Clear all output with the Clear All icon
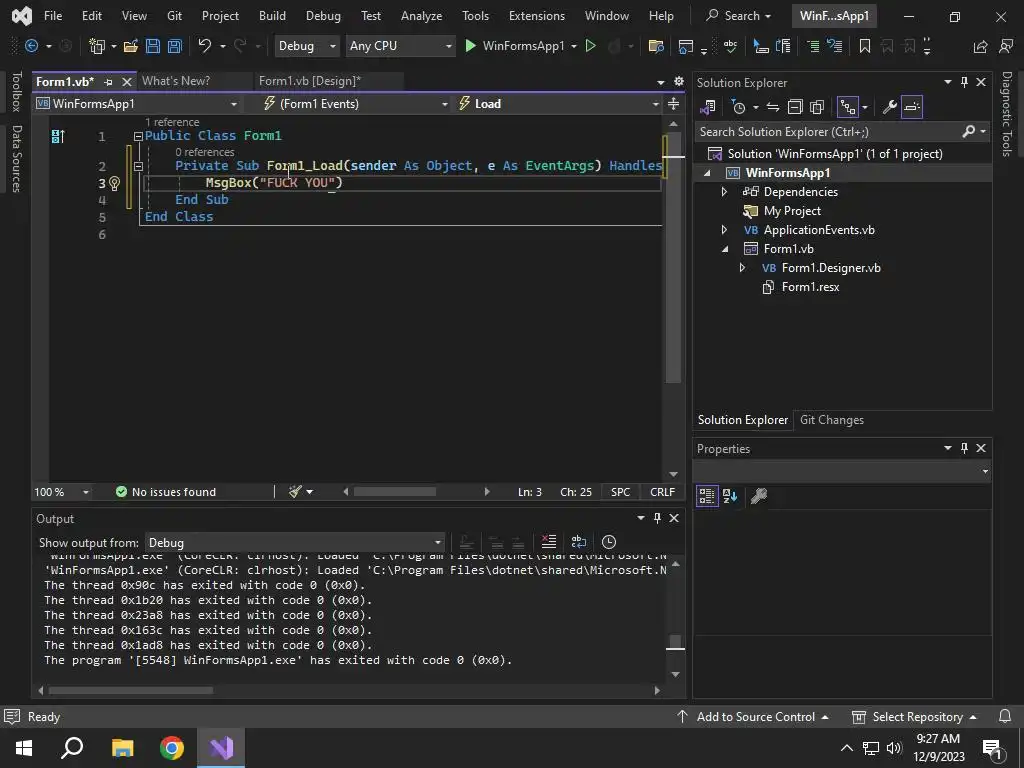Viewport: 1024px width, 768px height. click(549, 541)
